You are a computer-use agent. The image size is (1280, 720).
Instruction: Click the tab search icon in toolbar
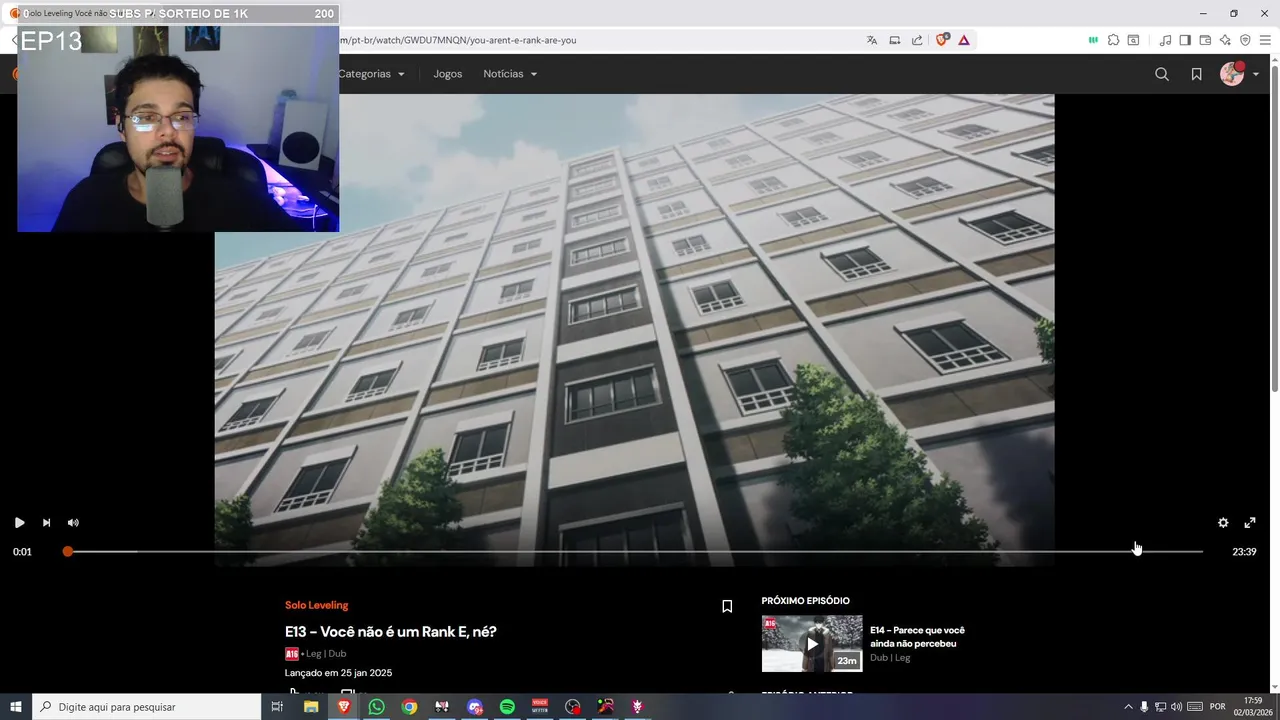point(1133,40)
